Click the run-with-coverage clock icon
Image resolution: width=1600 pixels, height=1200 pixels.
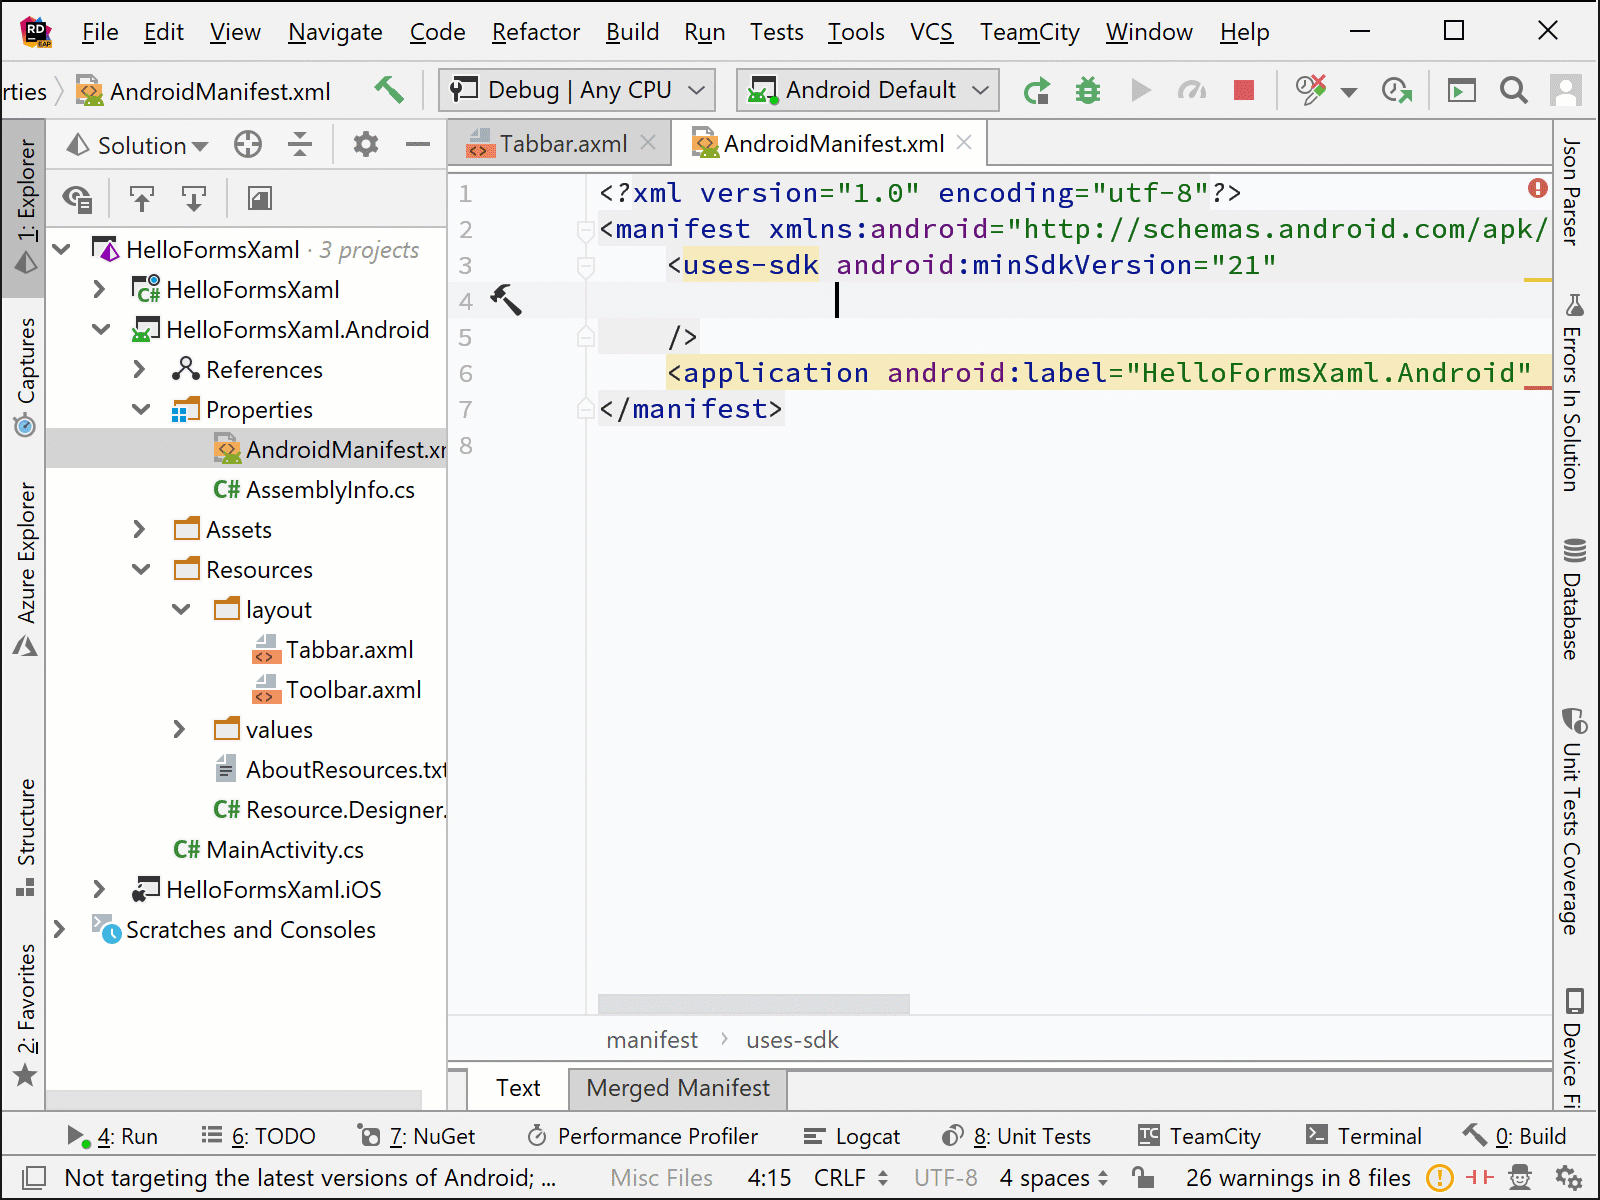pyautogui.click(x=1397, y=91)
